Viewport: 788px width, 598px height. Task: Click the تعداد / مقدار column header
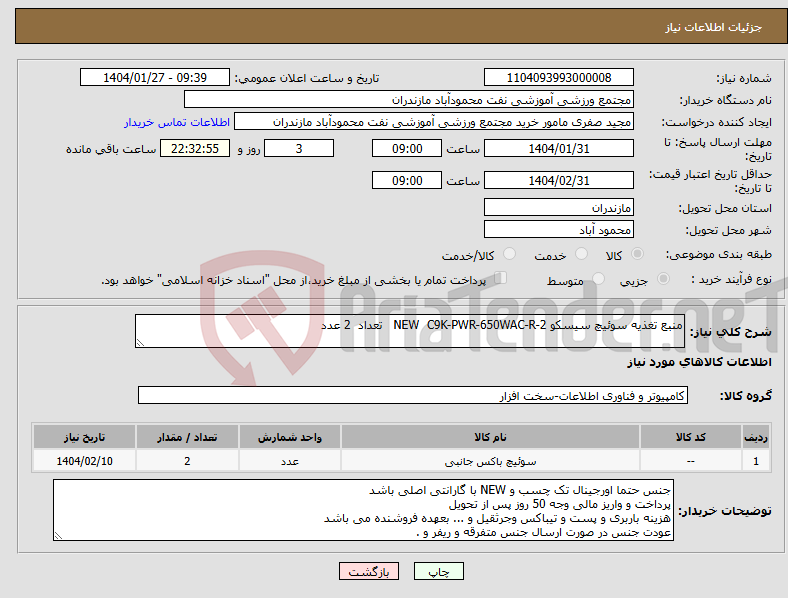pos(187,437)
